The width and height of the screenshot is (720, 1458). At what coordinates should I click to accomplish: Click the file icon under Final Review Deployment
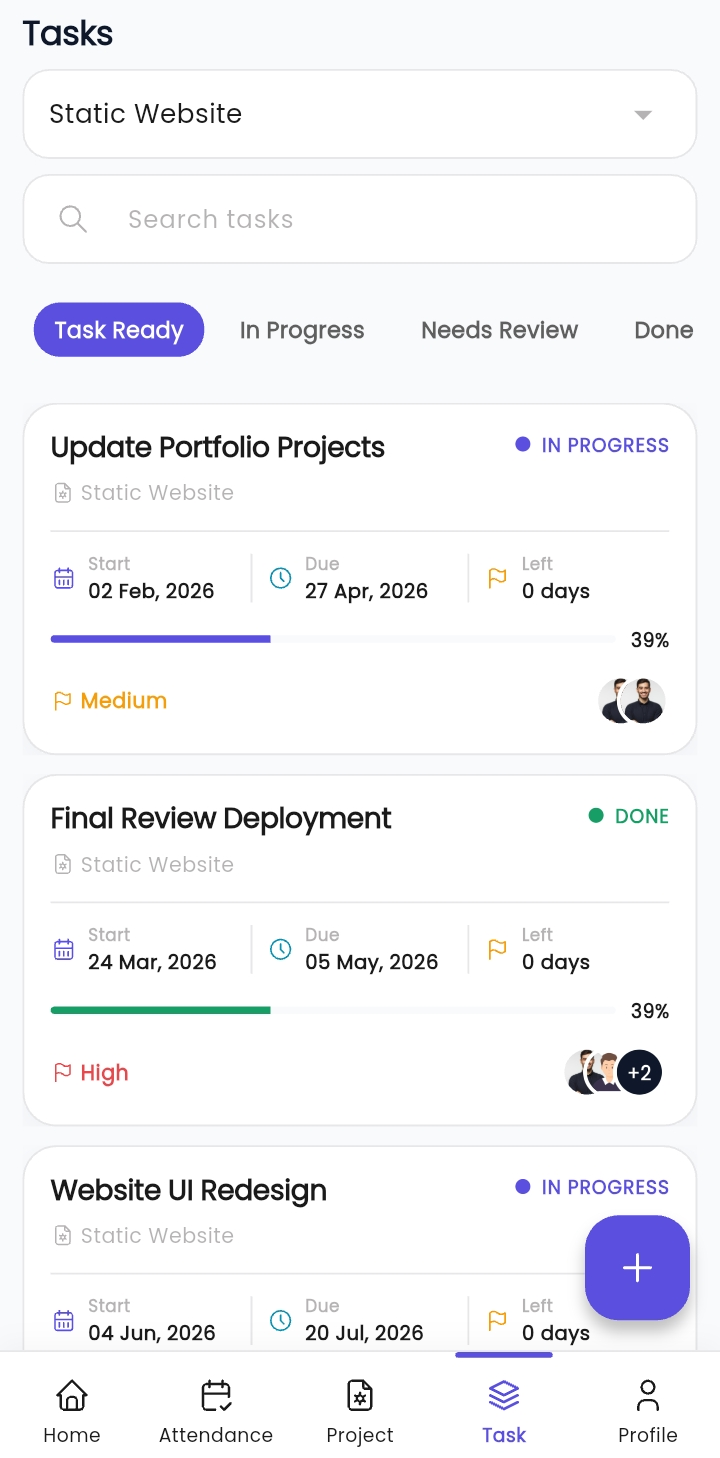coord(62,864)
